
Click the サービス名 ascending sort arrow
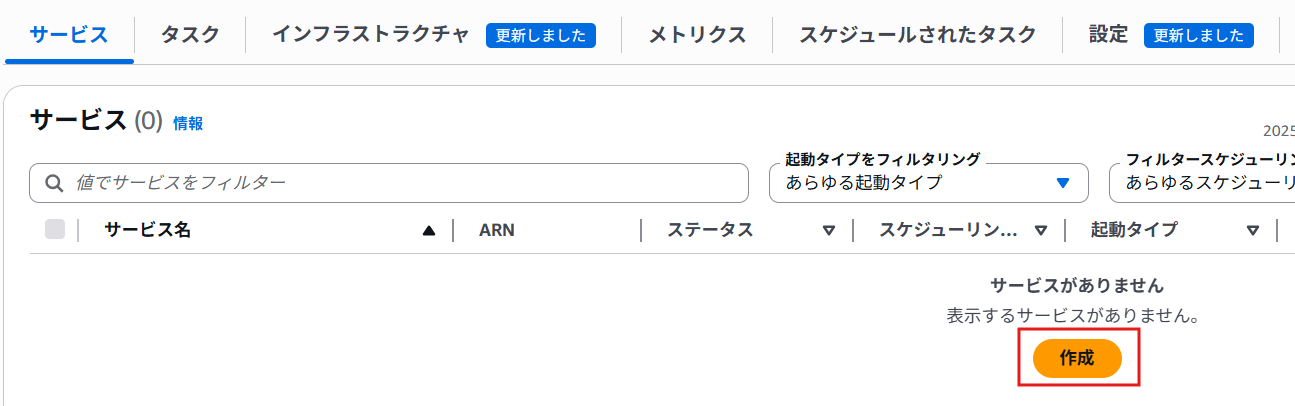(429, 230)
